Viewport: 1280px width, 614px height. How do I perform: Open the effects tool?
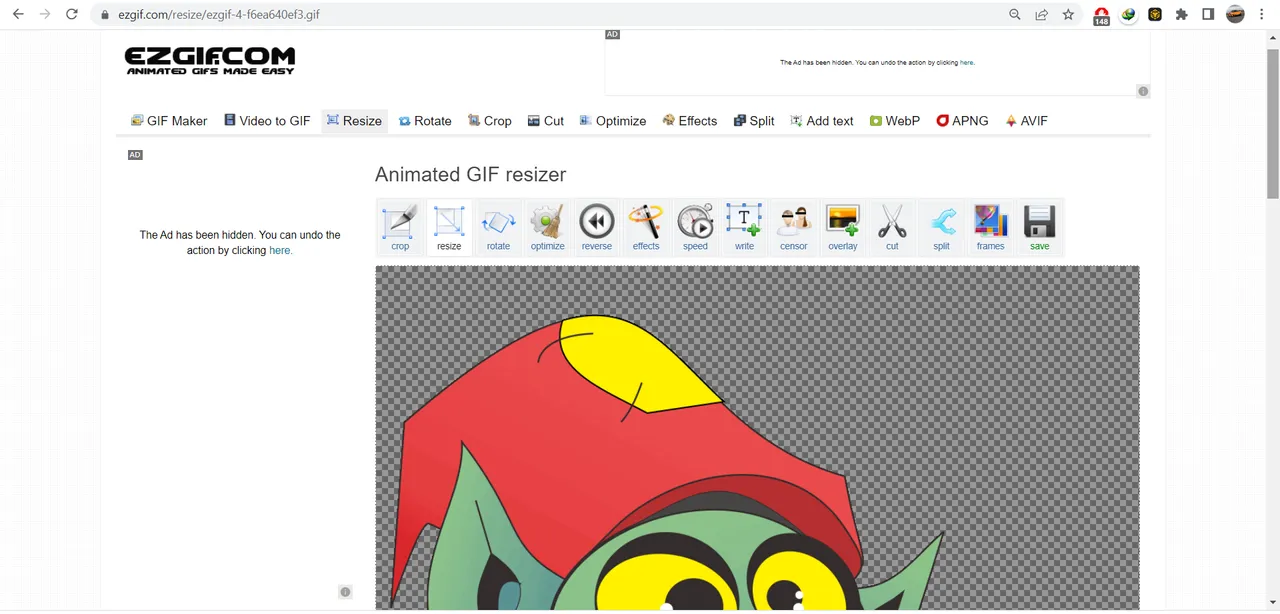(646, 226)
